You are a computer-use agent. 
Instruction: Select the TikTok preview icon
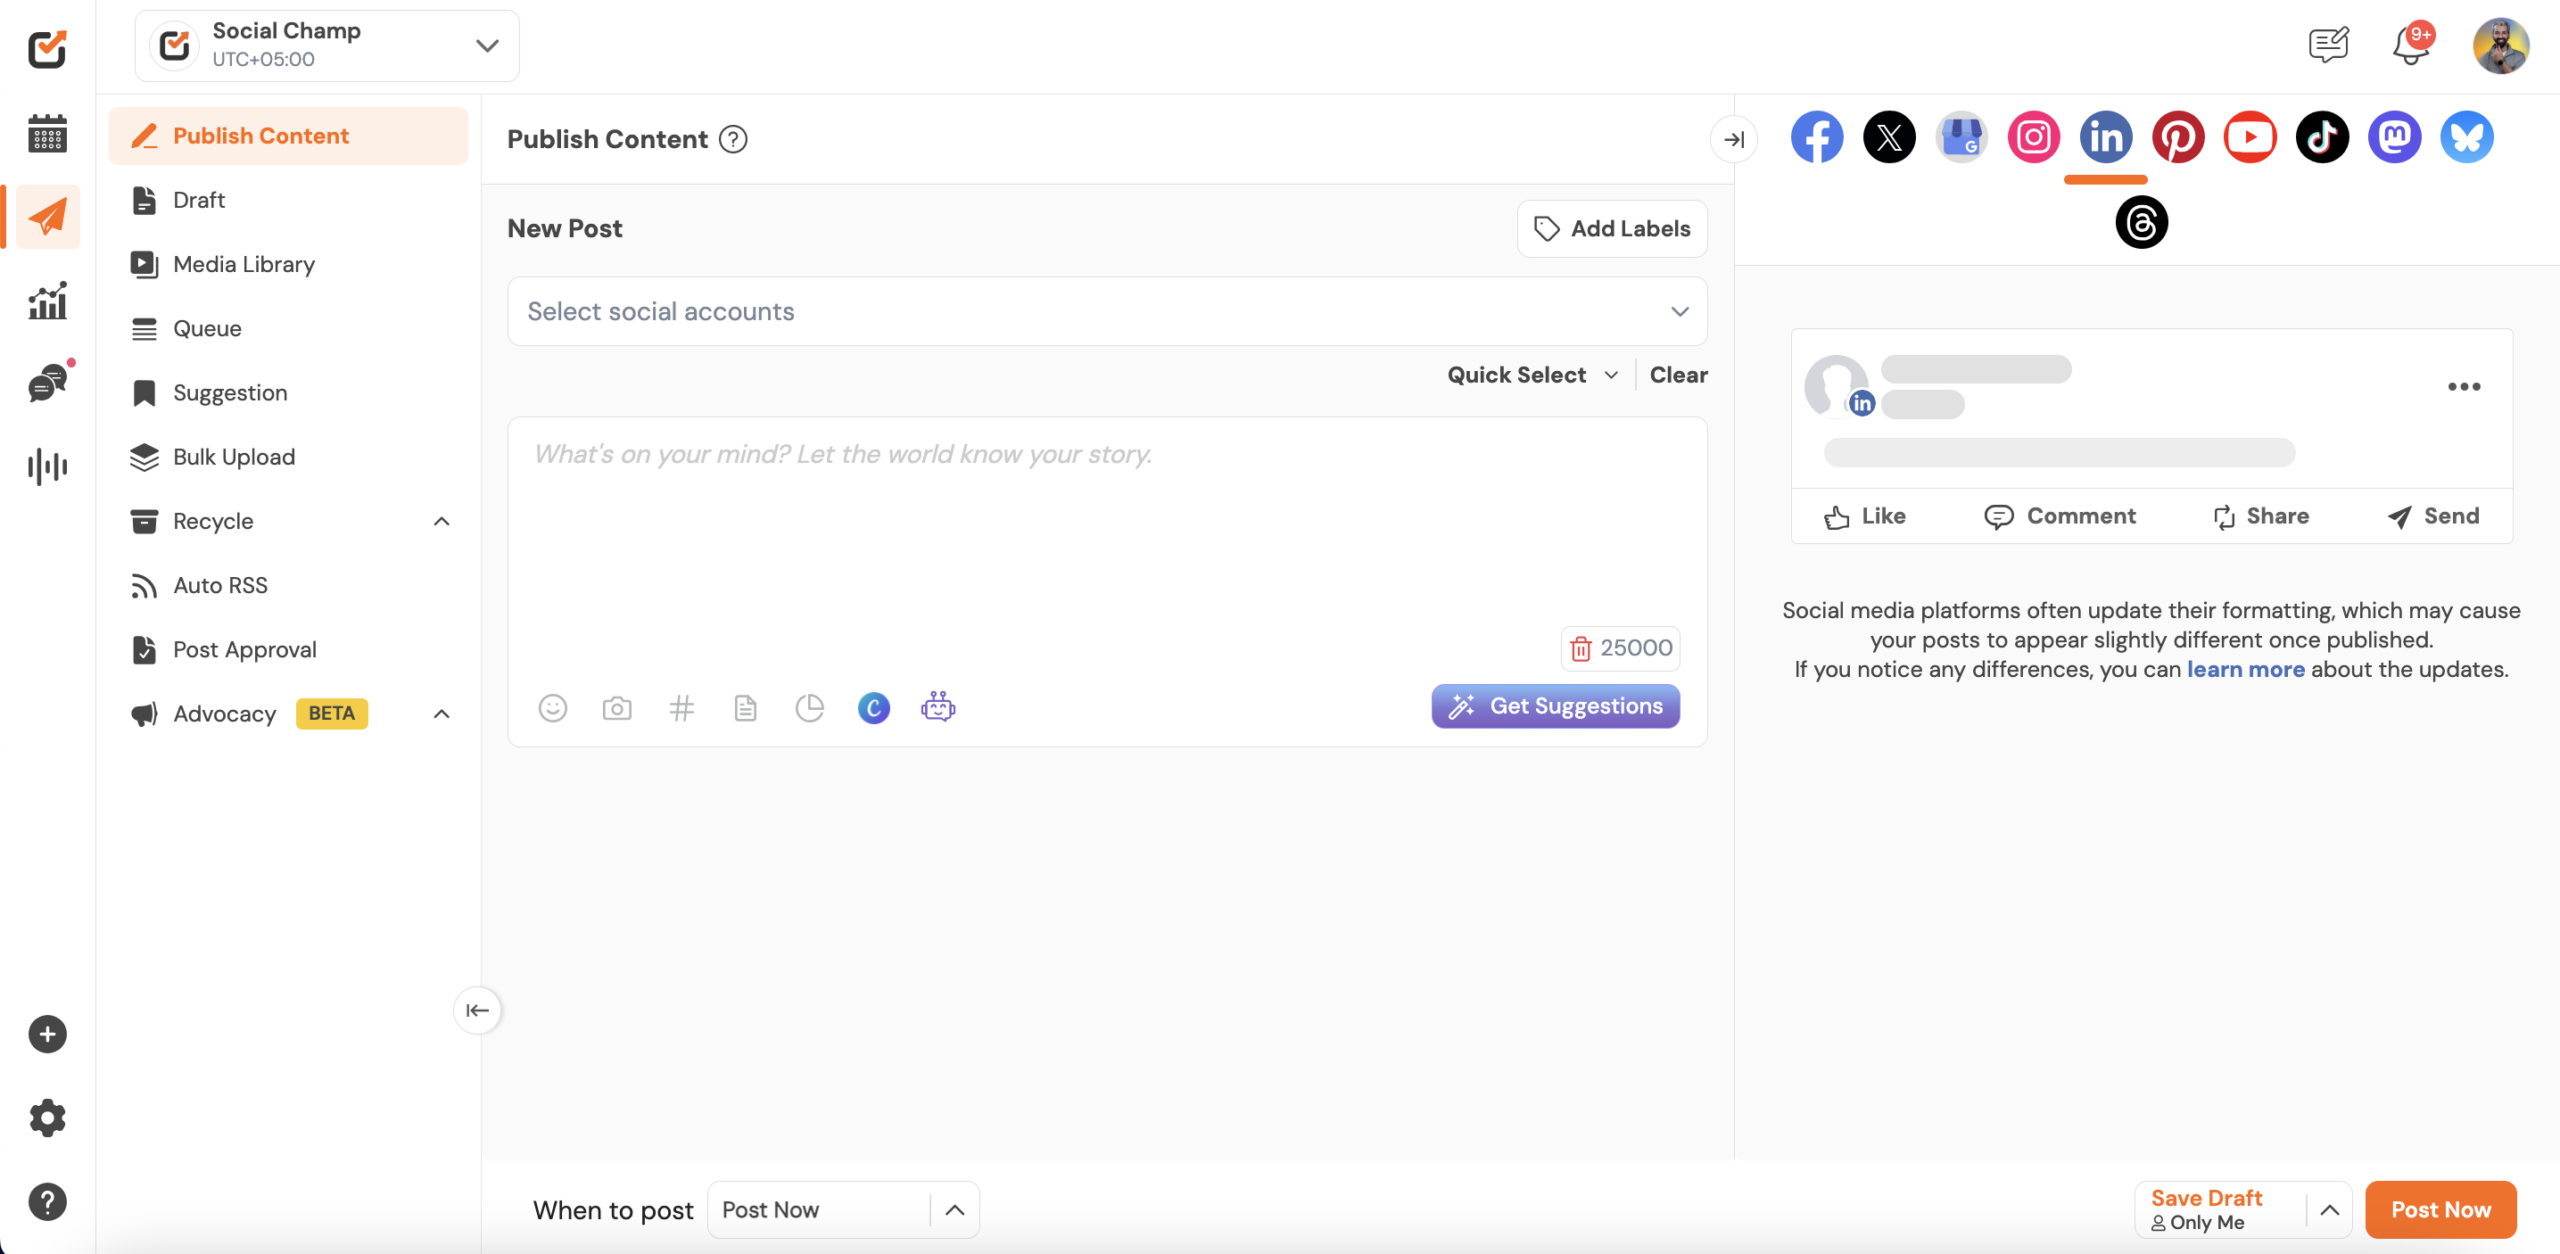2322,137
